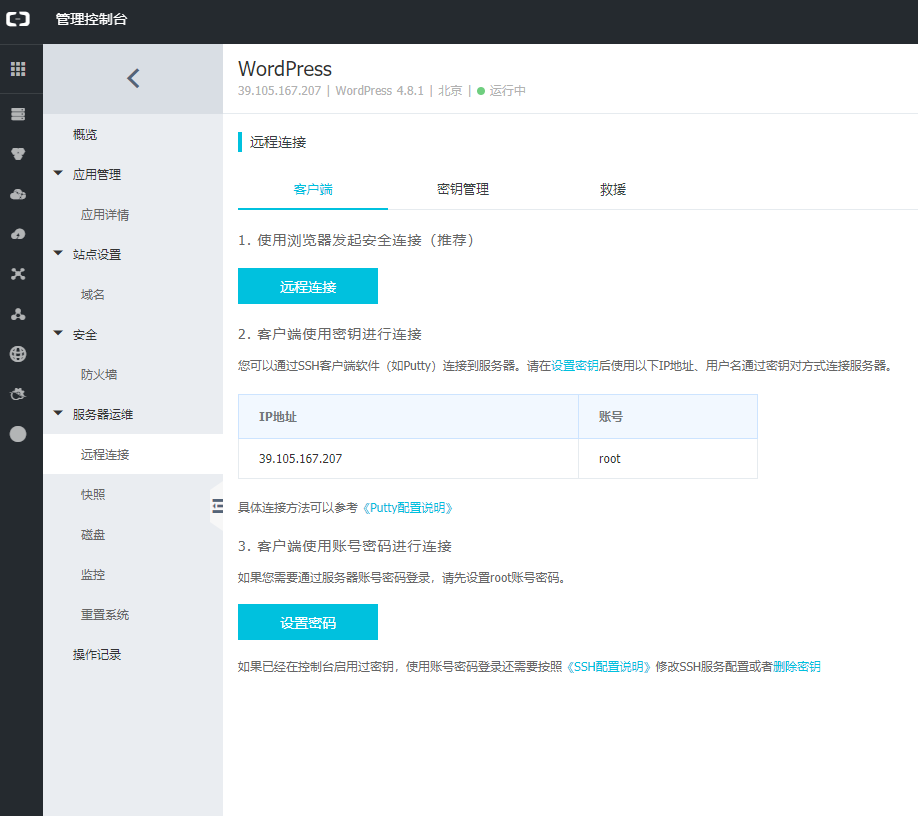Click the 运行中 status indicator

(x=501, y=91)
